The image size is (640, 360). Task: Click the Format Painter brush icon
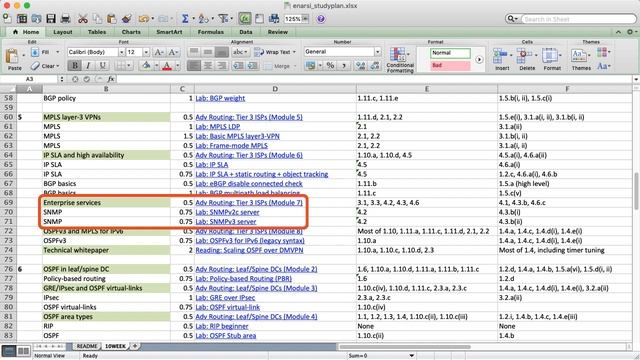click(x=127, y=18)
